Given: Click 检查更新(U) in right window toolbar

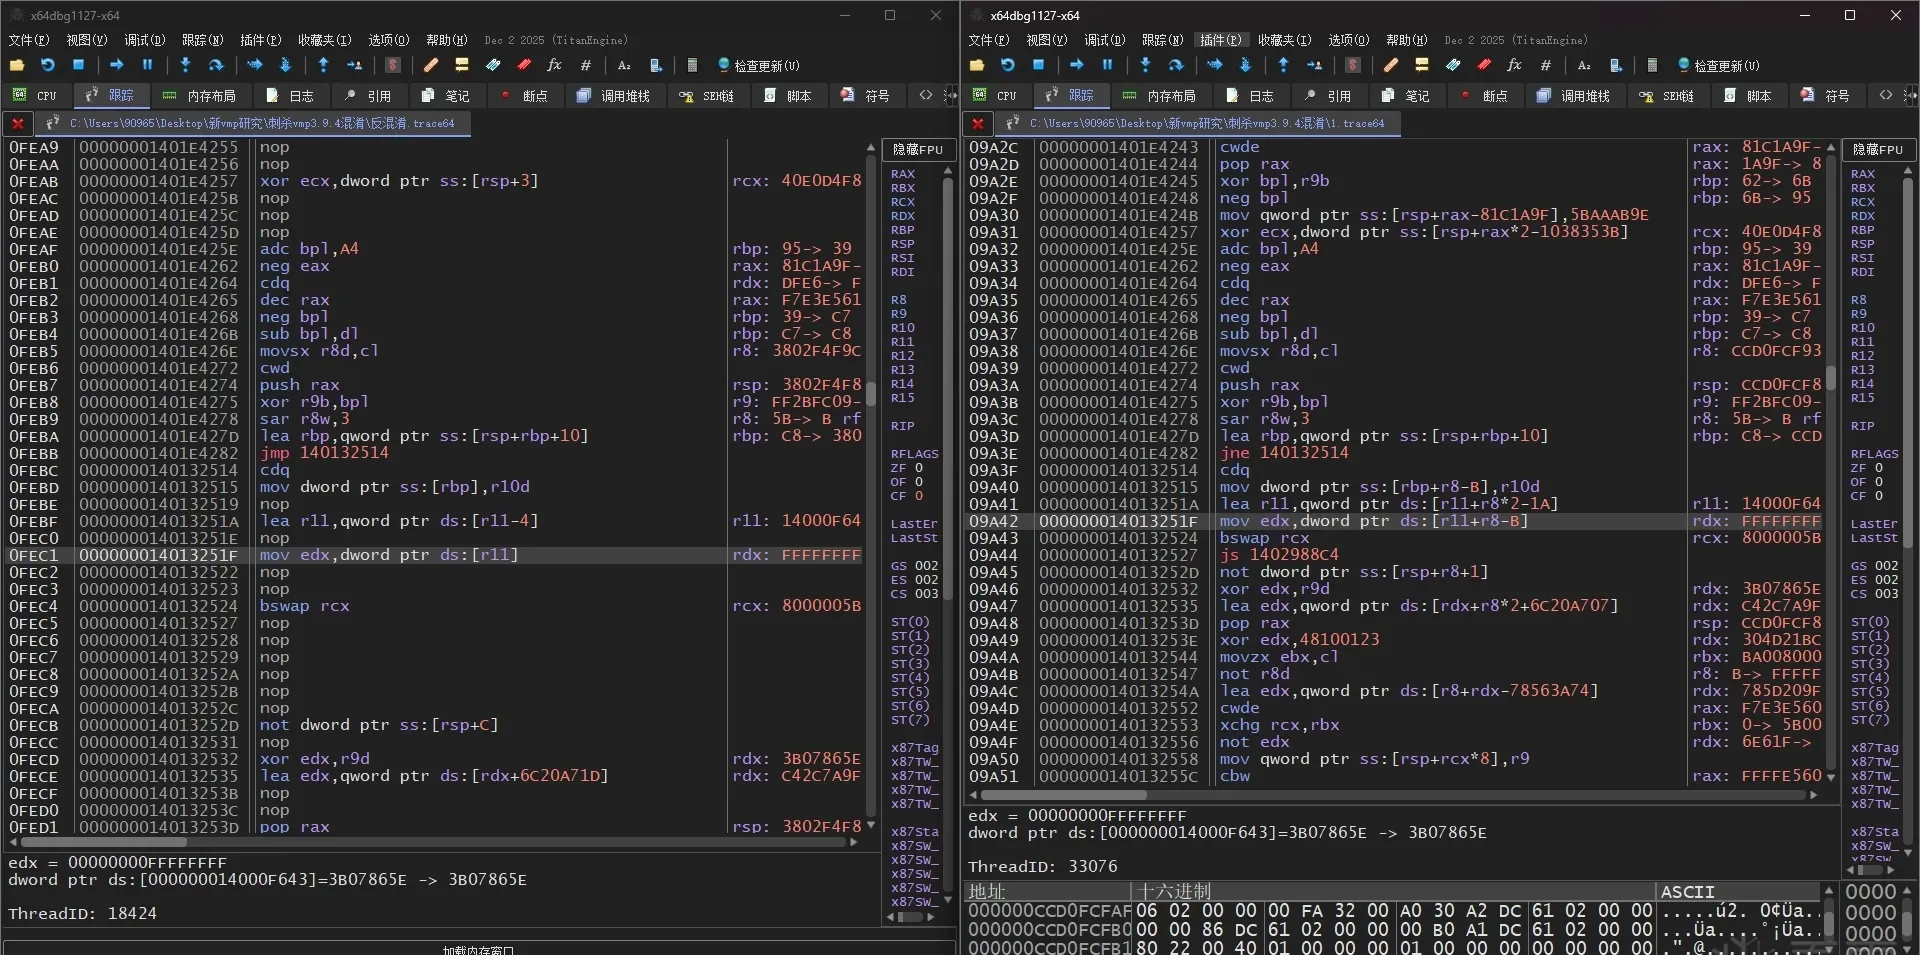Looking at the screenshot, I should pos(1719,66).
